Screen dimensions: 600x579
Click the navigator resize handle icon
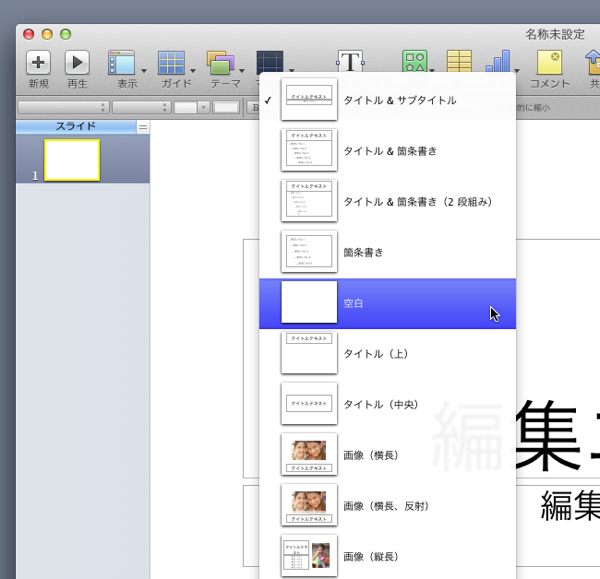[143, 127]
